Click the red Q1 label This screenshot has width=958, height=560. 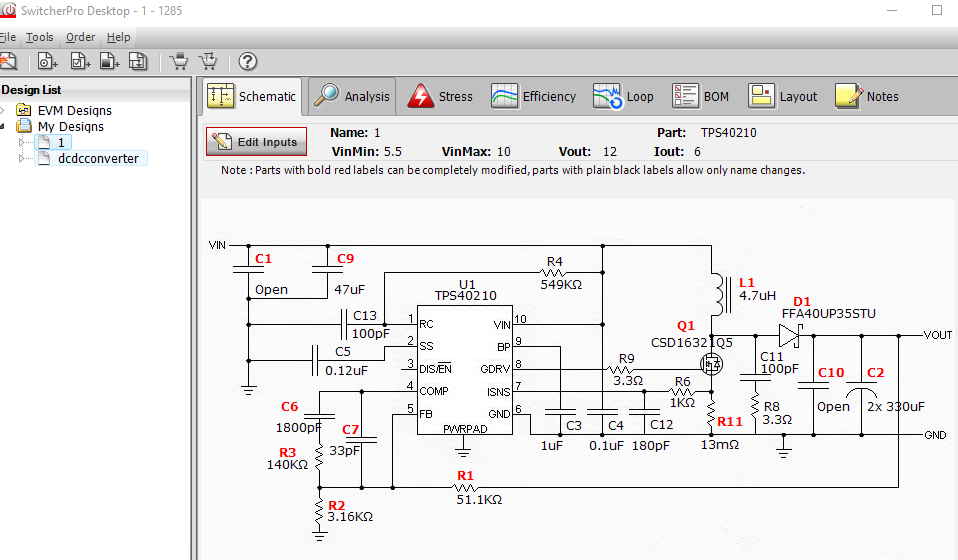686,325
